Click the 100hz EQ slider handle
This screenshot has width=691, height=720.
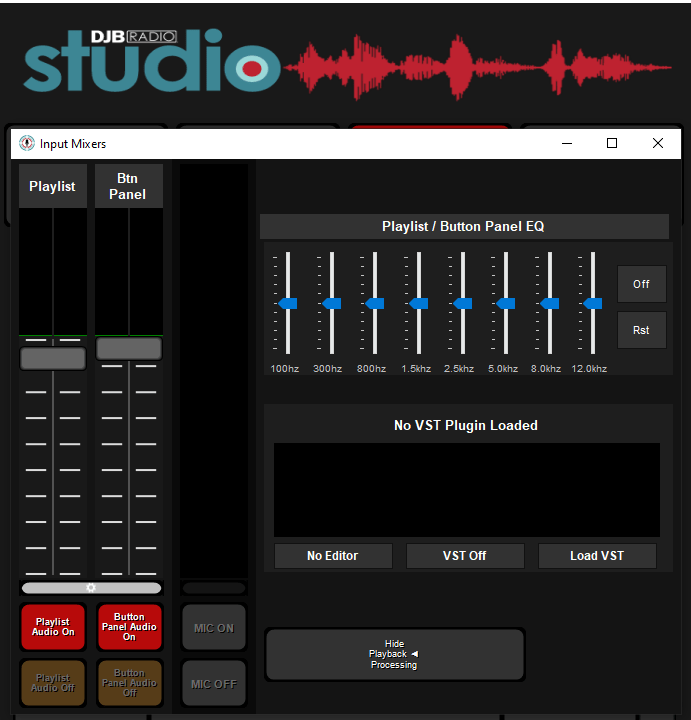[288, 304]
